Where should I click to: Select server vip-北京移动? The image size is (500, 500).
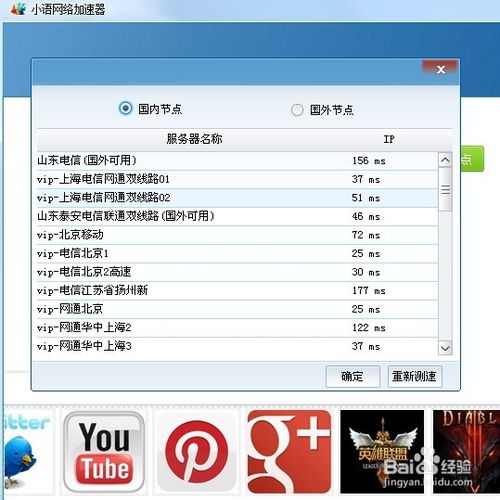click(237, 235)
